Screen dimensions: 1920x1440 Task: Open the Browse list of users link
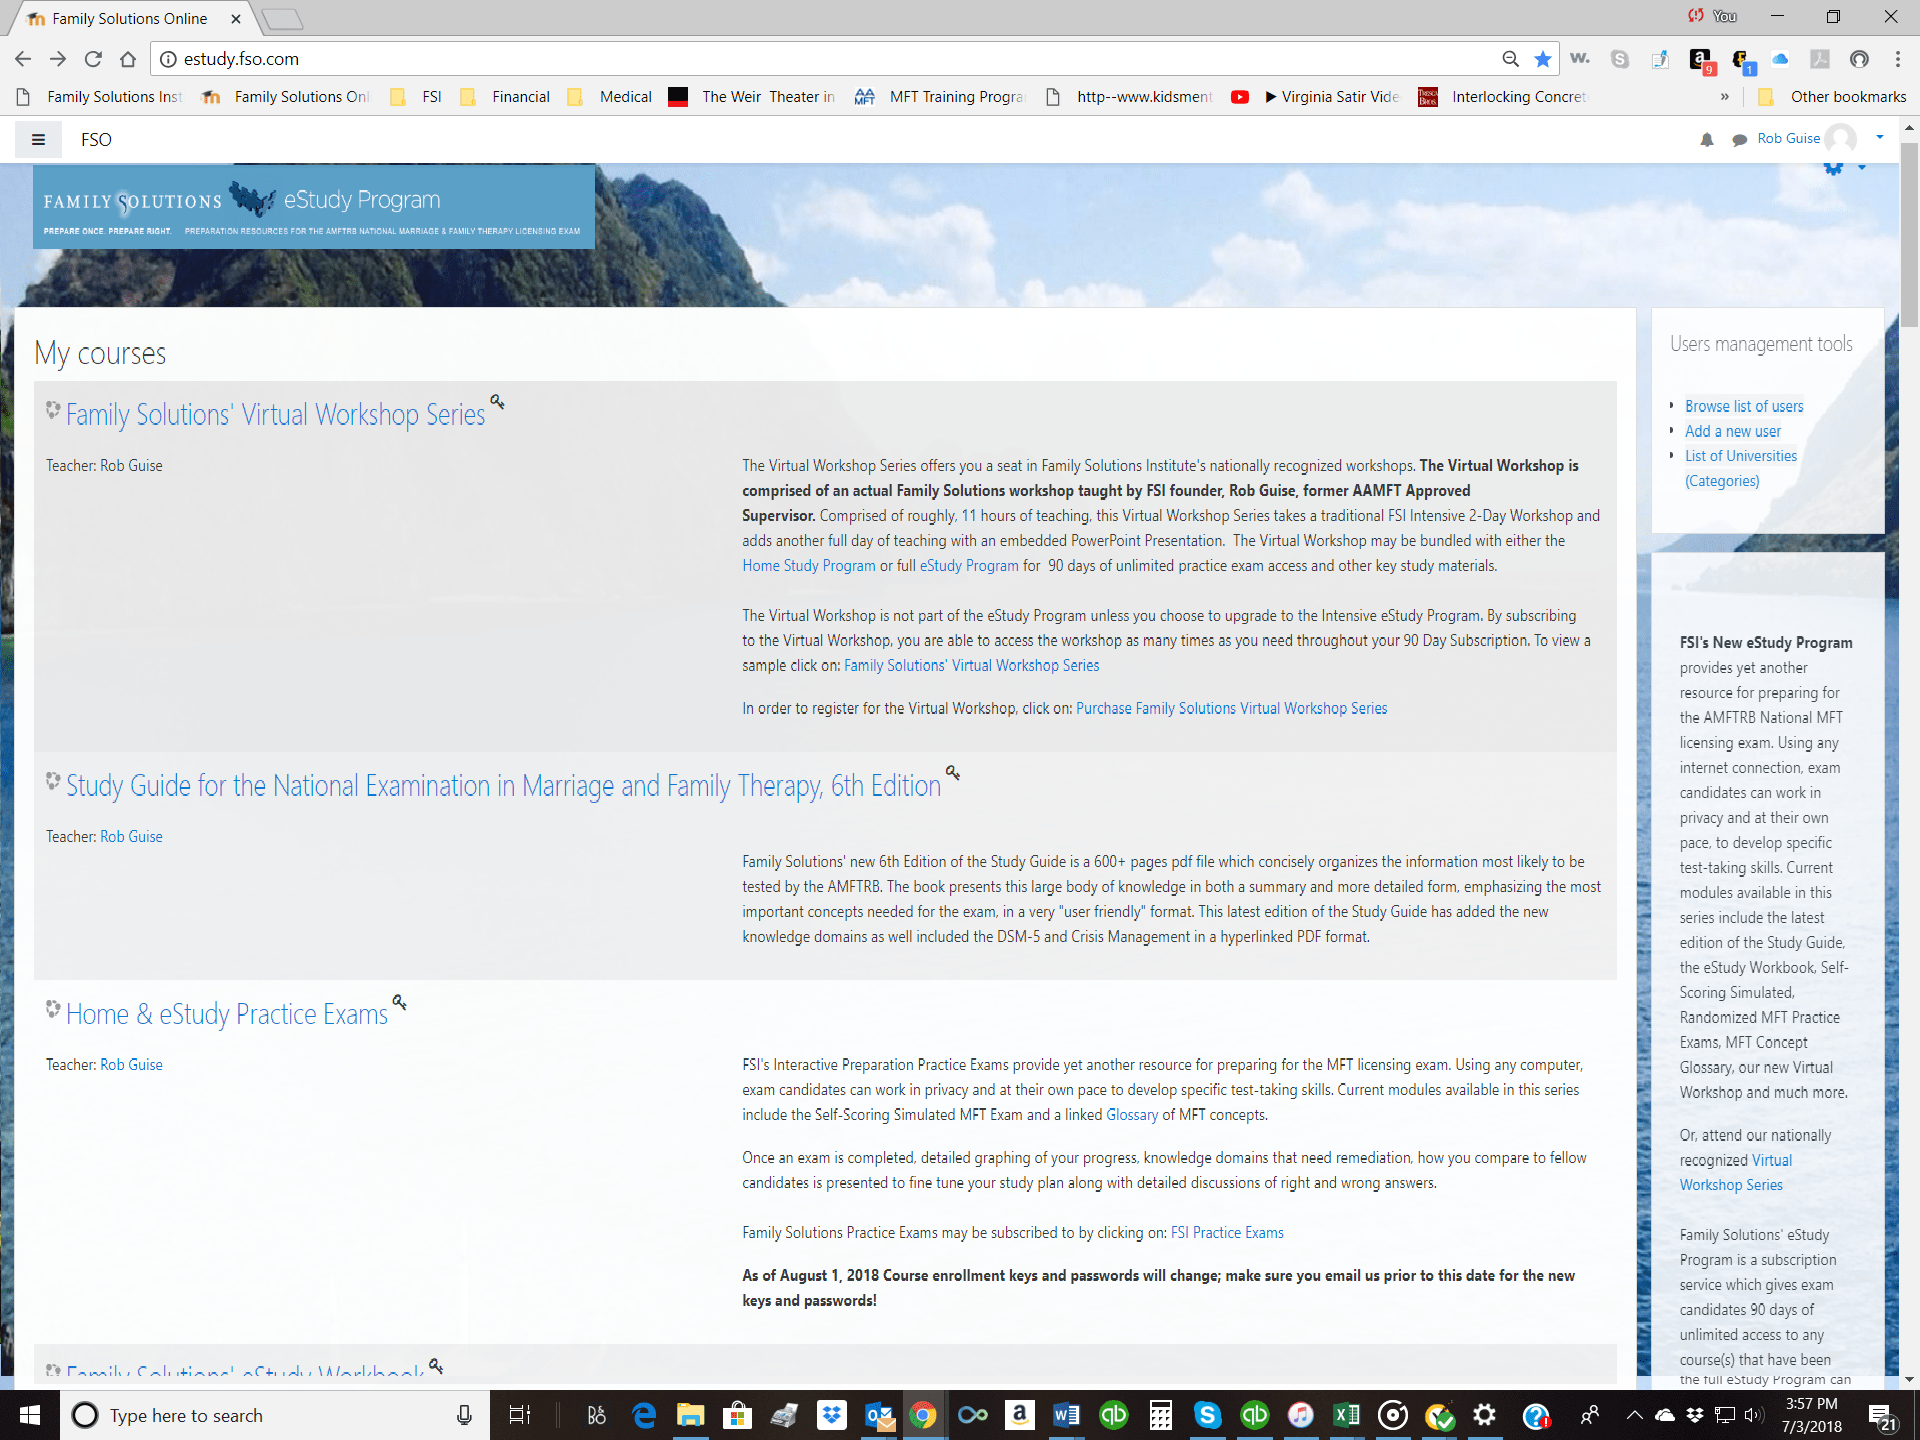click(x=1744, y=406)
